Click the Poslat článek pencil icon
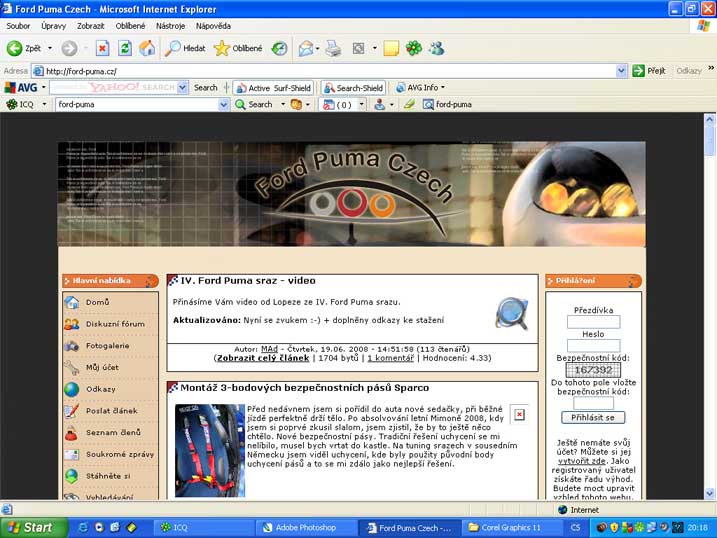 point(71,411)
